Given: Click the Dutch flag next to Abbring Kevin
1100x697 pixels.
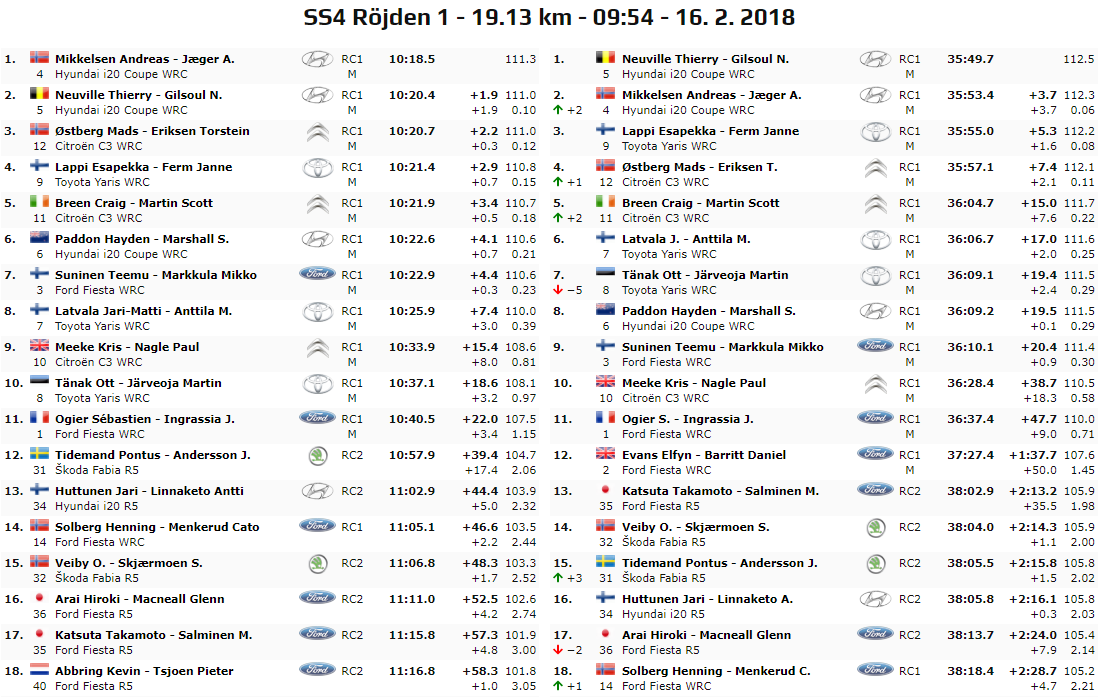Looking at the screenshot, I should (40, 670).
